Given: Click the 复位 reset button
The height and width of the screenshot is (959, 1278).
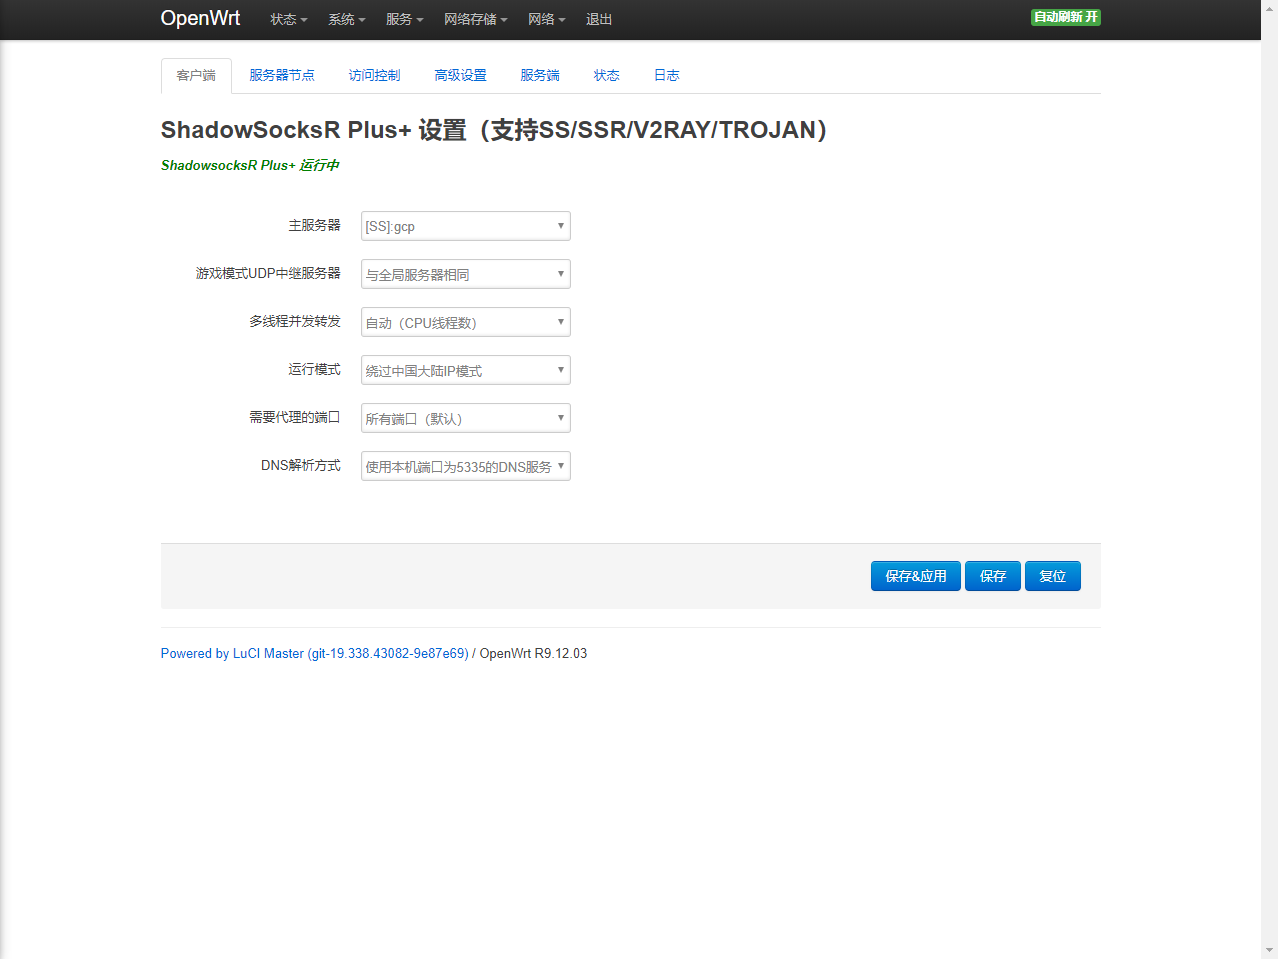Looking at the screenshot, I should [1053, 576].
